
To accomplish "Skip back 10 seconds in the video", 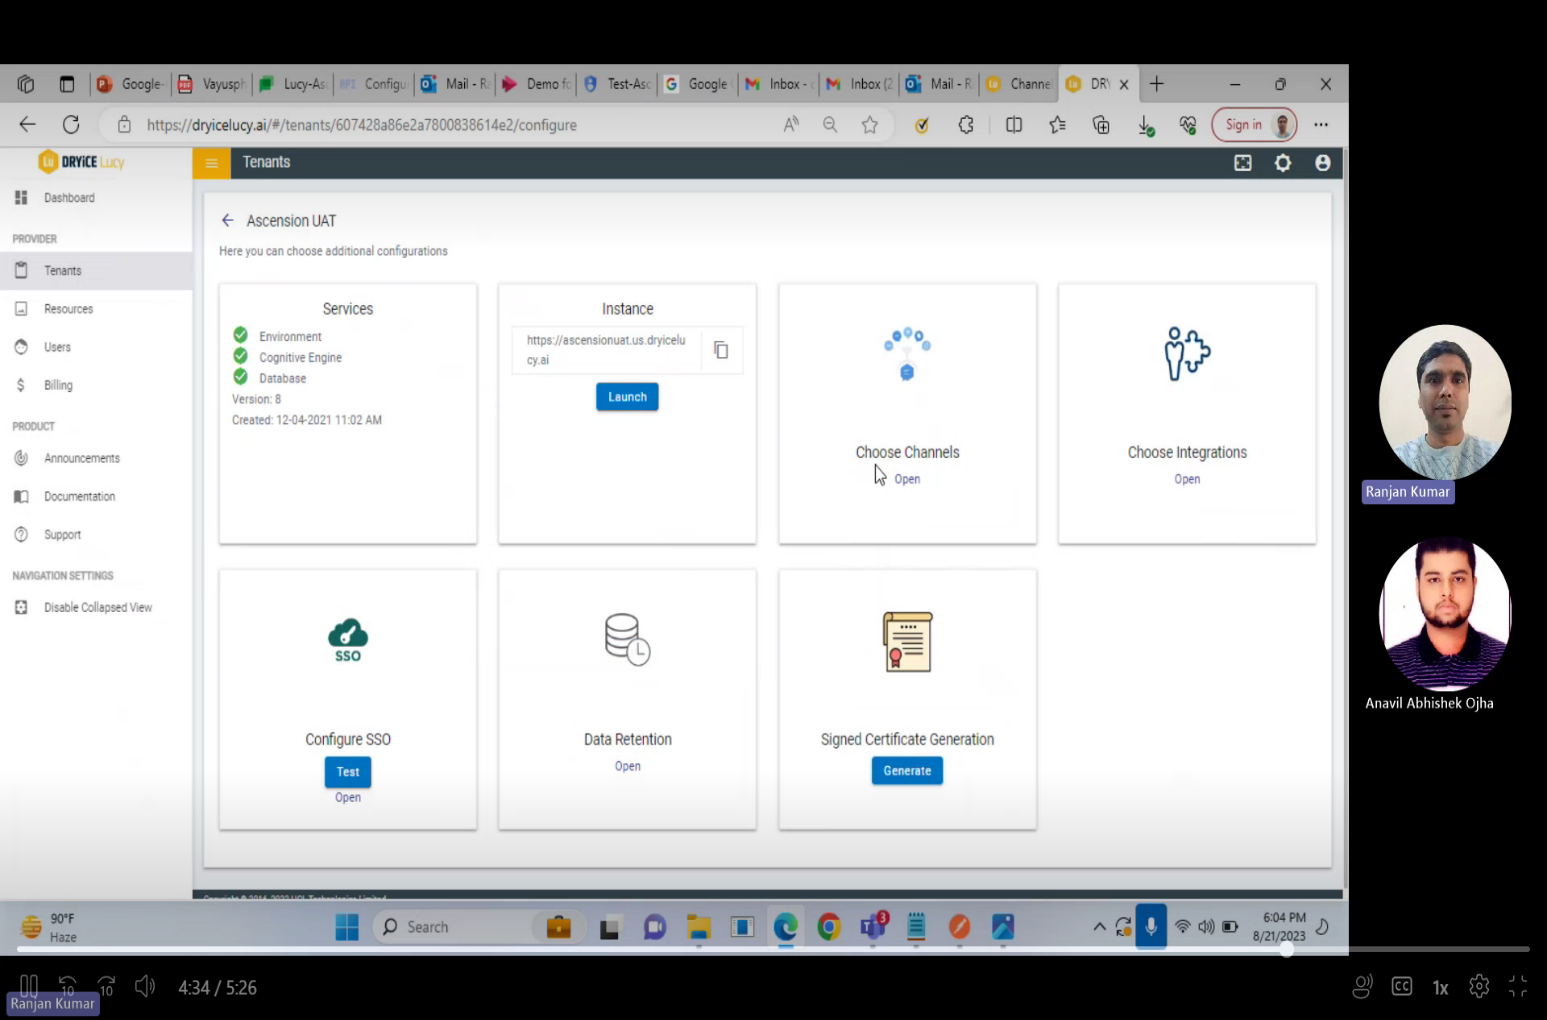I will coord(67,987).
